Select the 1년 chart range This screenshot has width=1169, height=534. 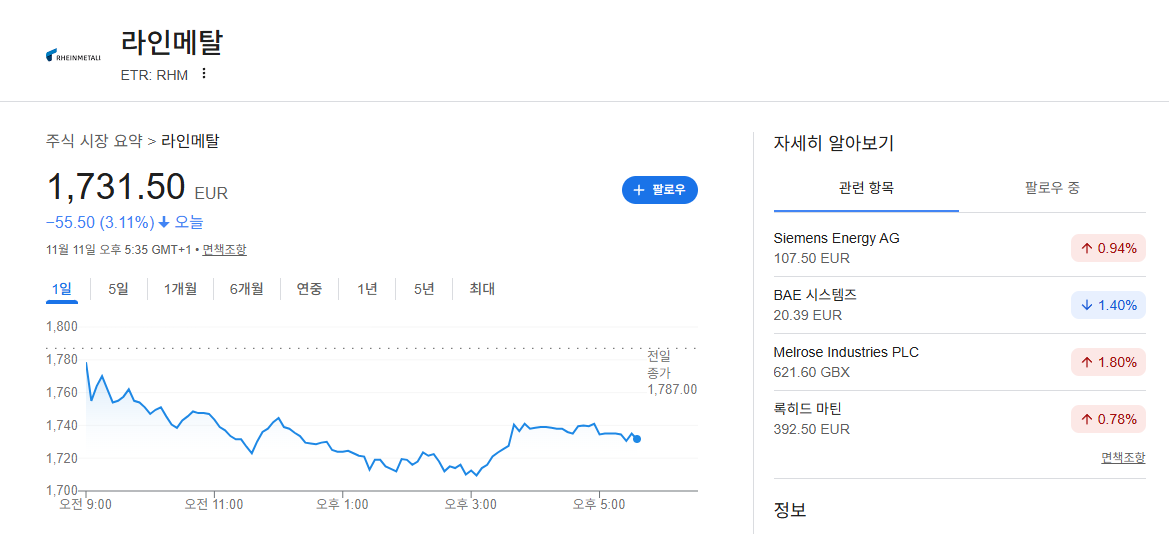pos(367,289)
